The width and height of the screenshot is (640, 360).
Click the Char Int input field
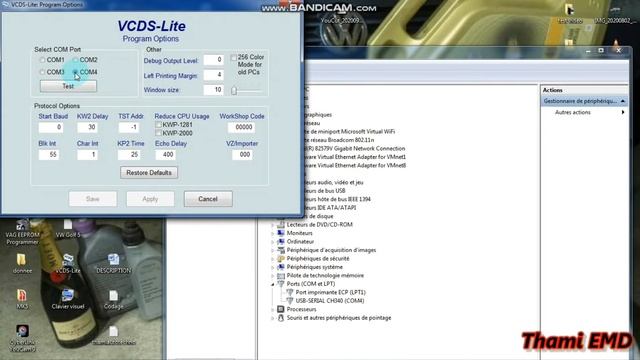click(x=87, y=155)
